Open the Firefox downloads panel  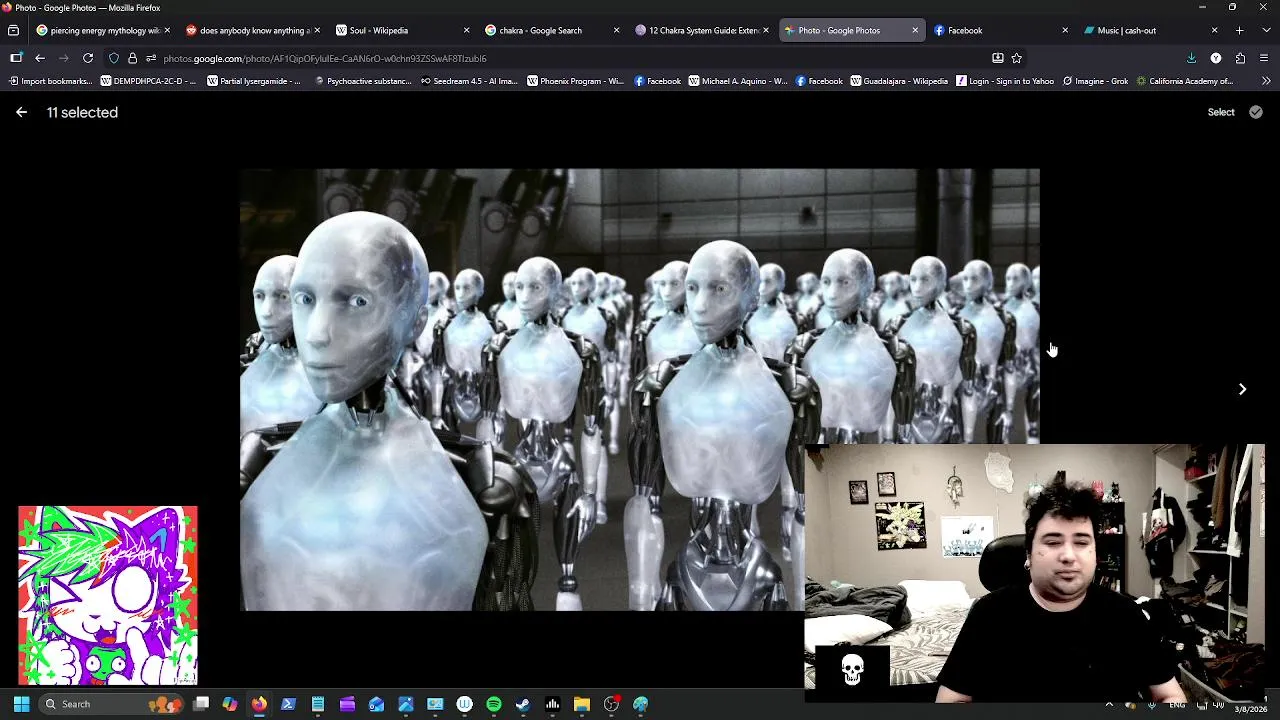[x=1191, y=58]
